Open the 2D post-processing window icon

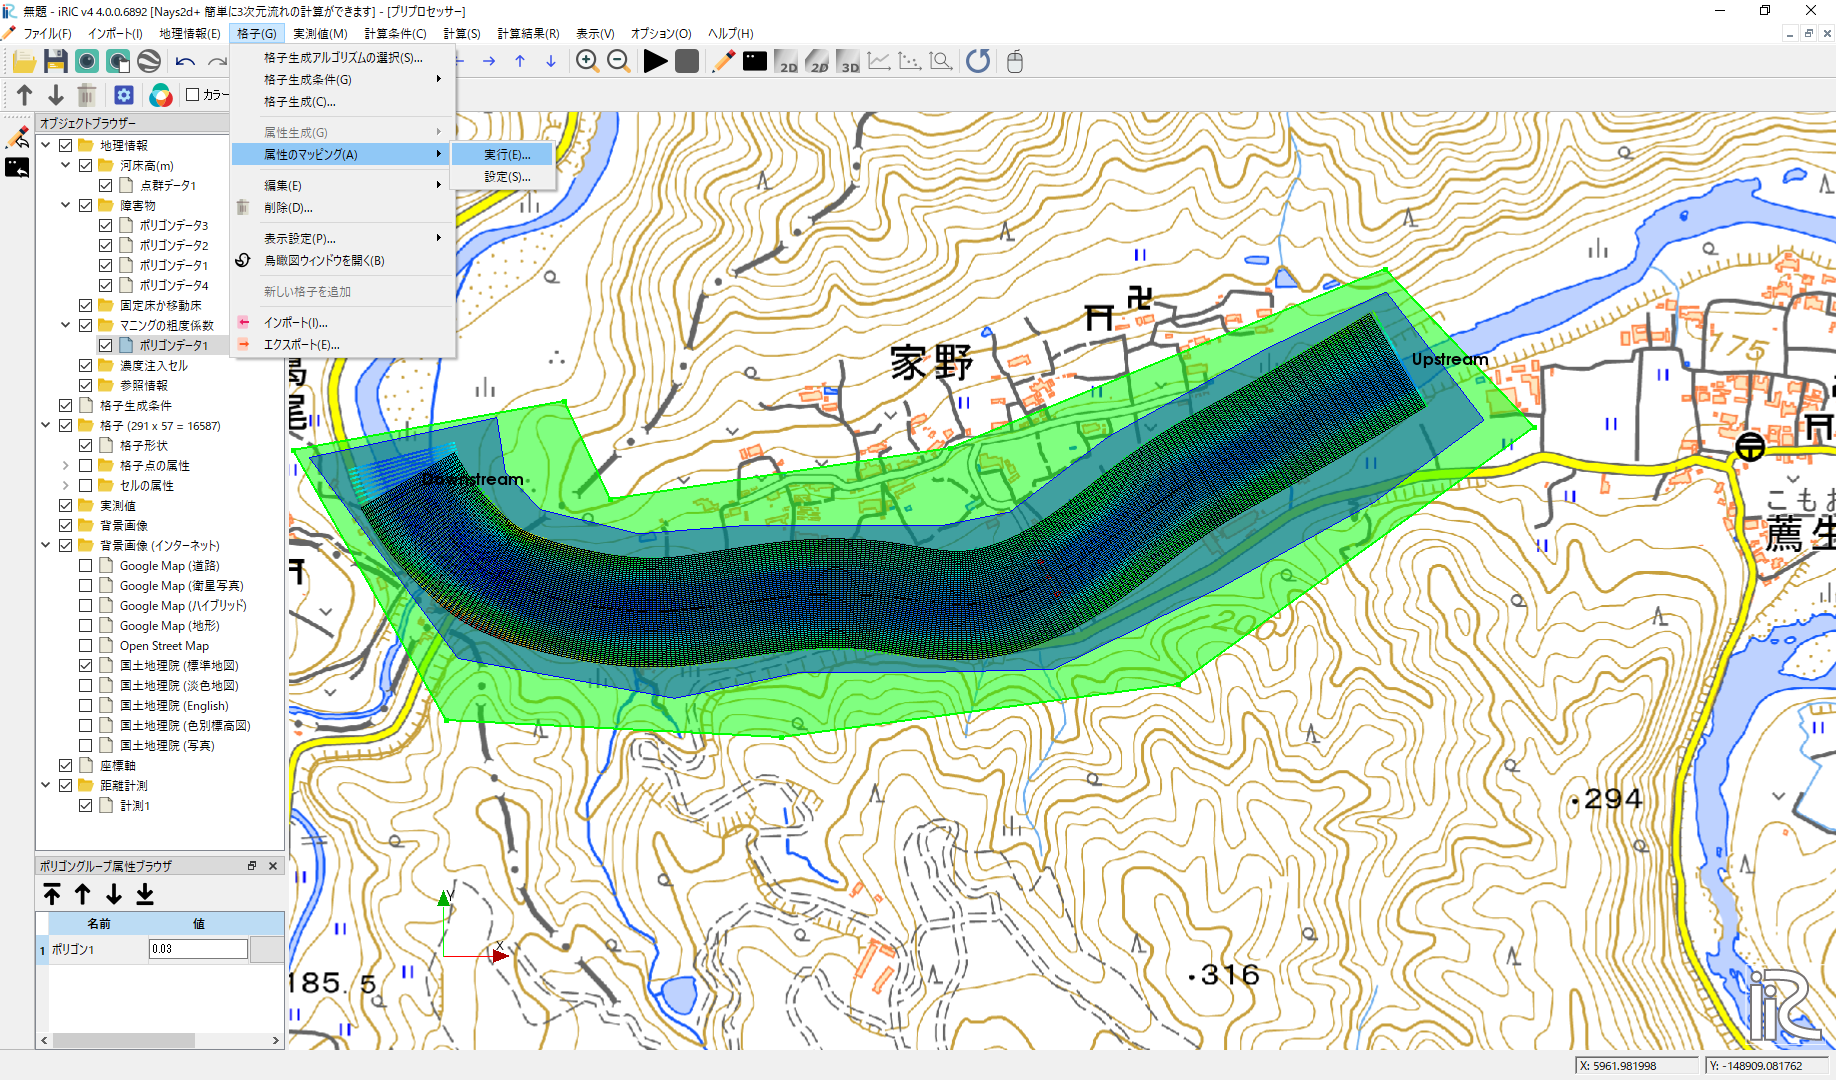pos(787,62)
